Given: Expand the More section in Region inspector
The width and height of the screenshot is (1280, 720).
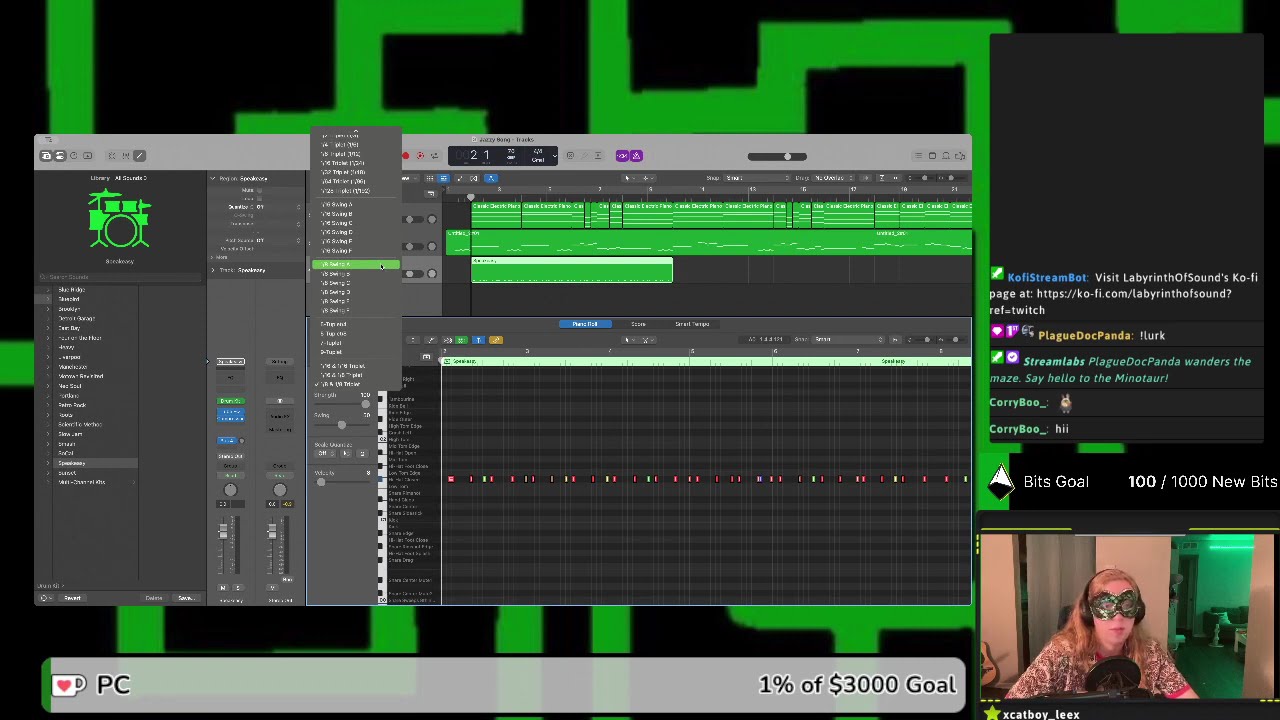Looking at the screenshot, I should coord(212,257).
